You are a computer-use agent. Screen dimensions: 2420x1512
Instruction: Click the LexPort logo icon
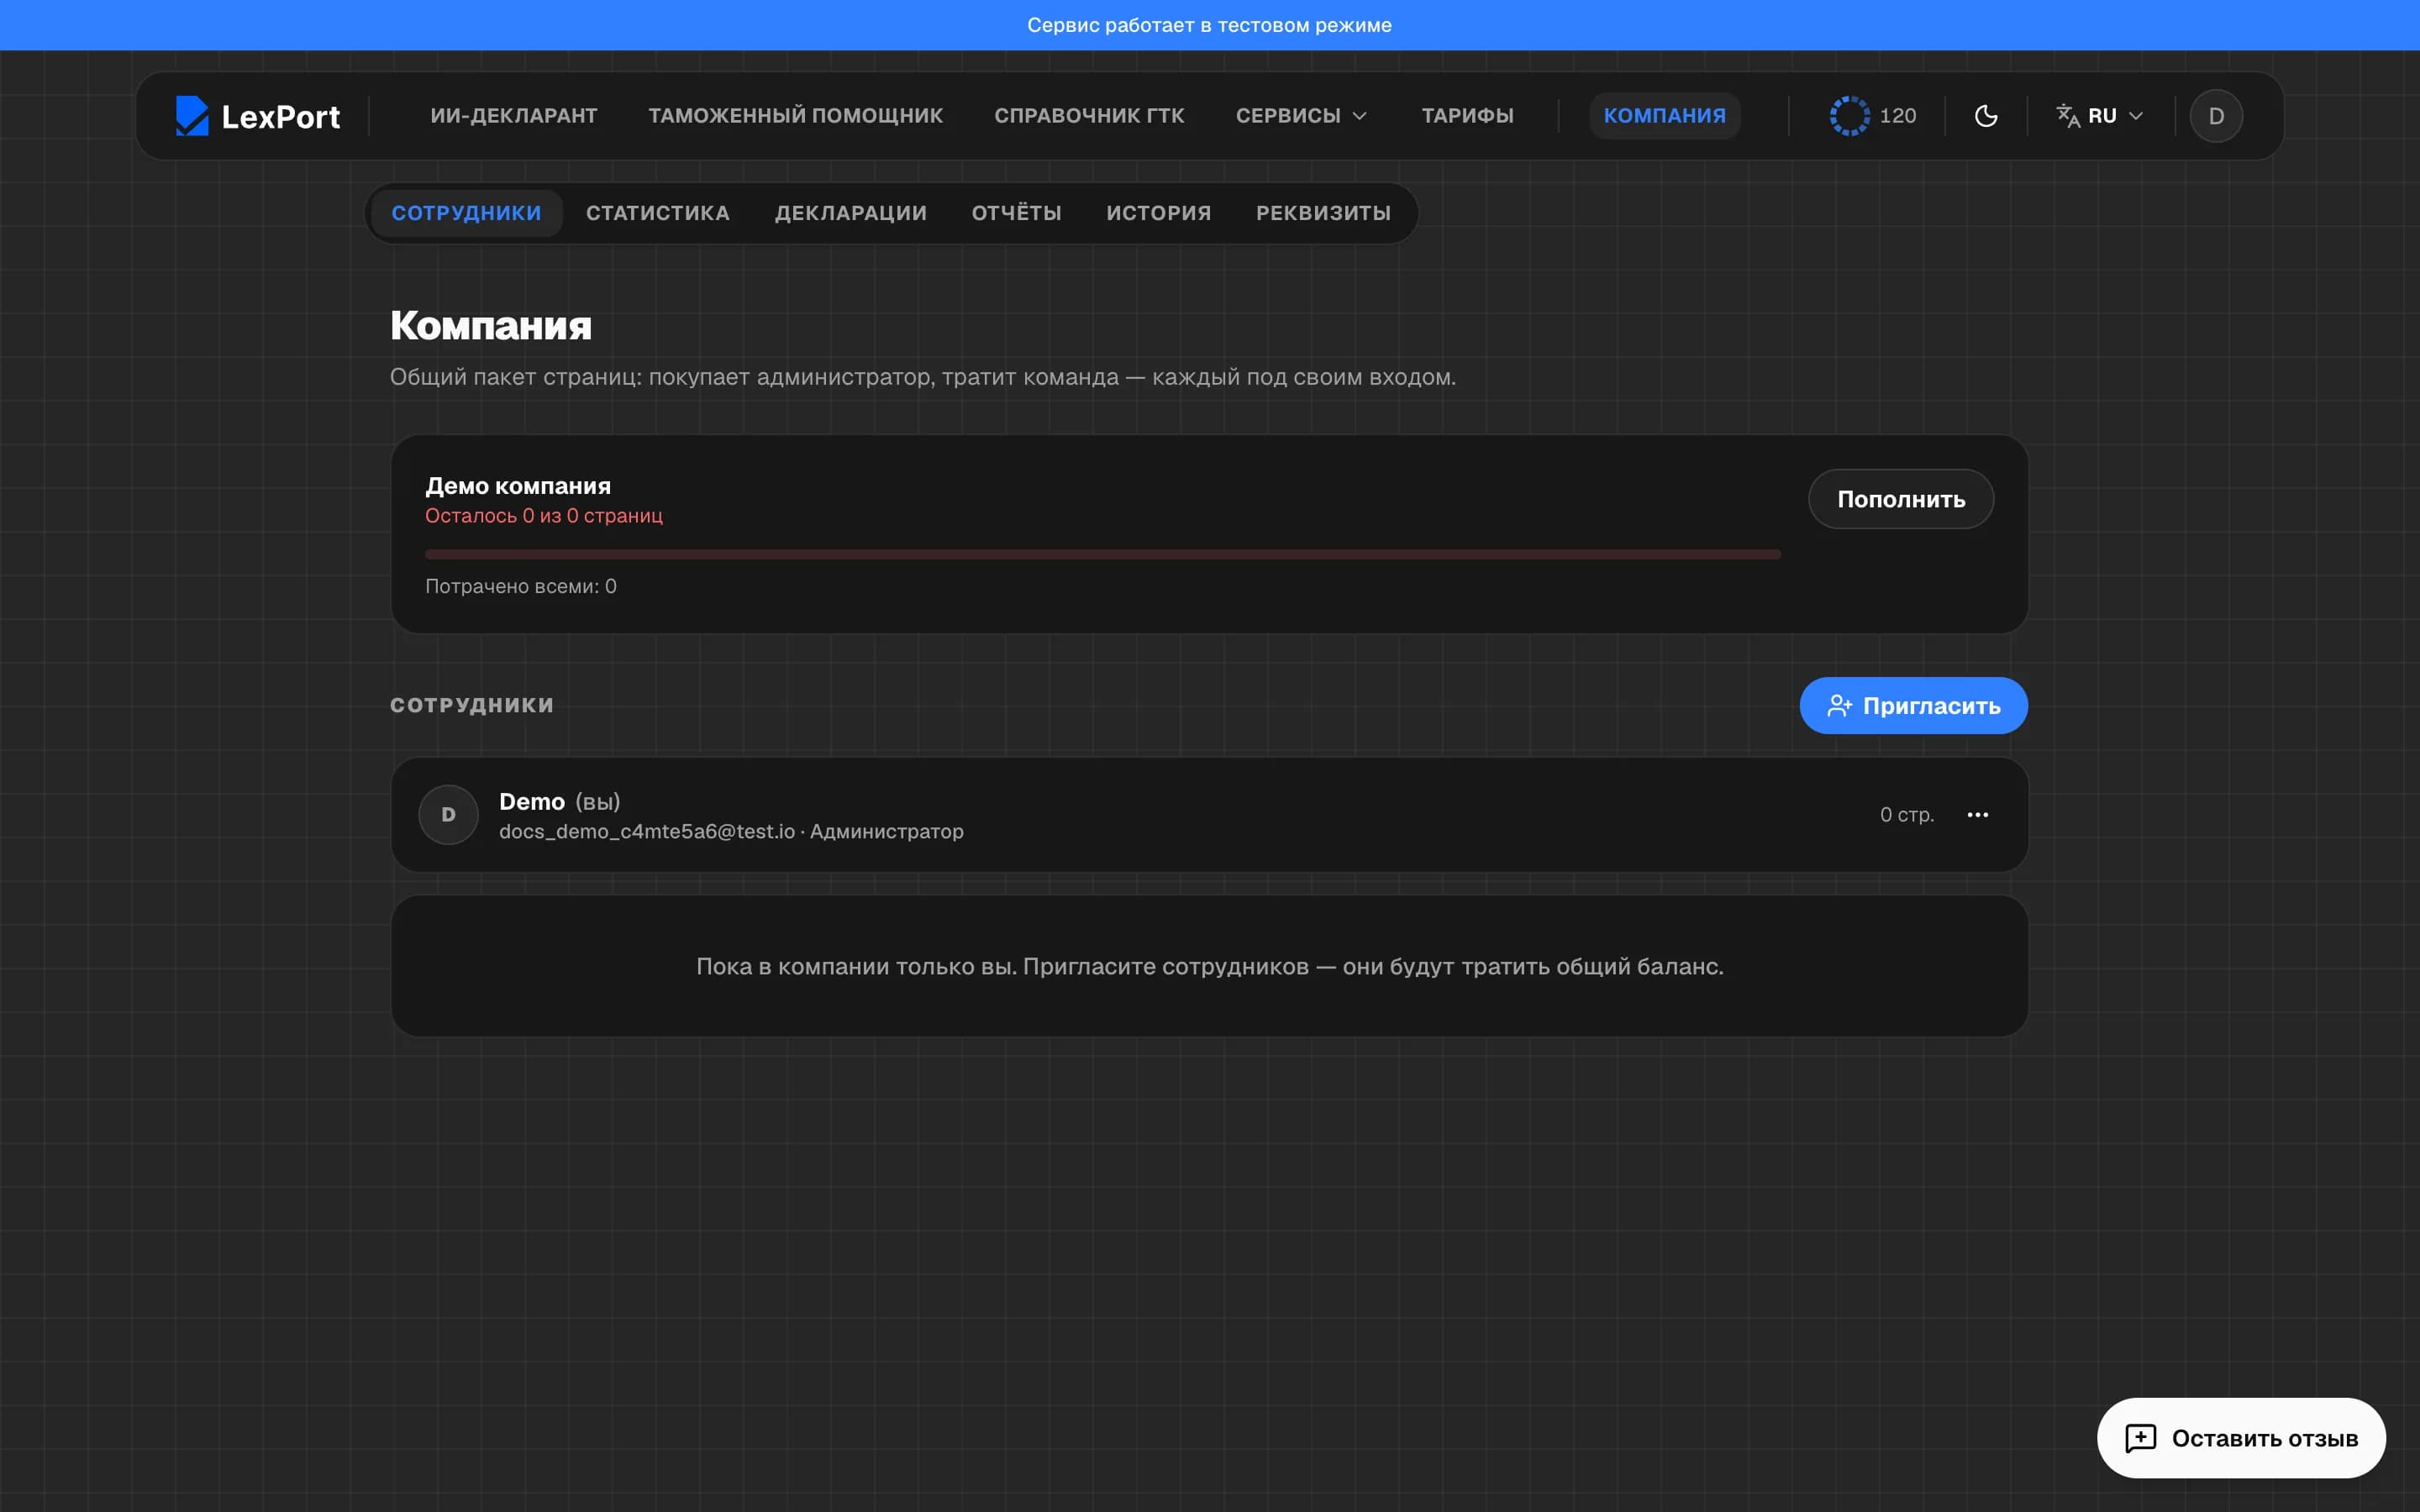click(192, 116)
